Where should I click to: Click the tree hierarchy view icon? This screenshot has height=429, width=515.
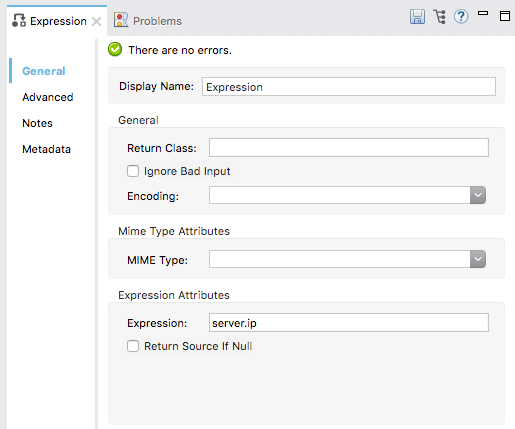pyautogui.click(x=439, y=16)
